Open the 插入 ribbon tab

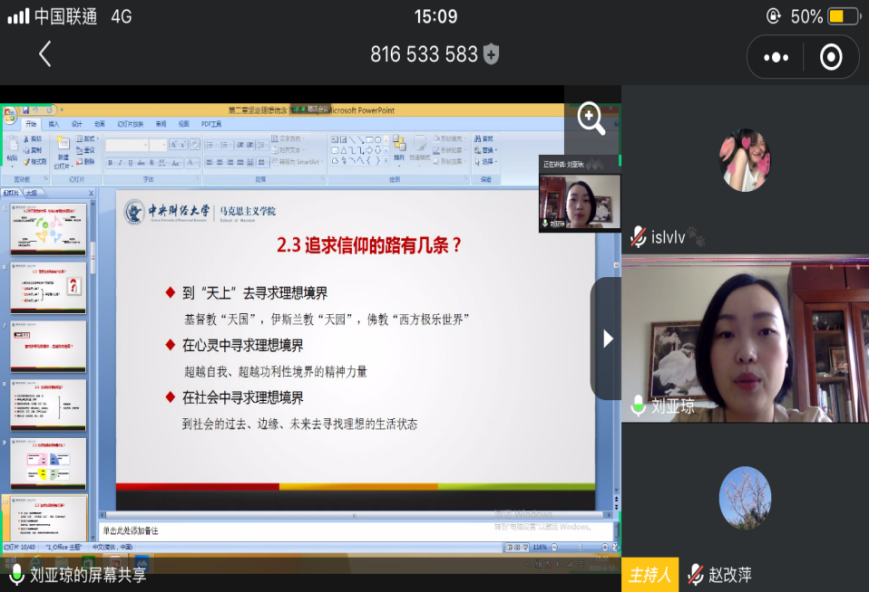54,125
